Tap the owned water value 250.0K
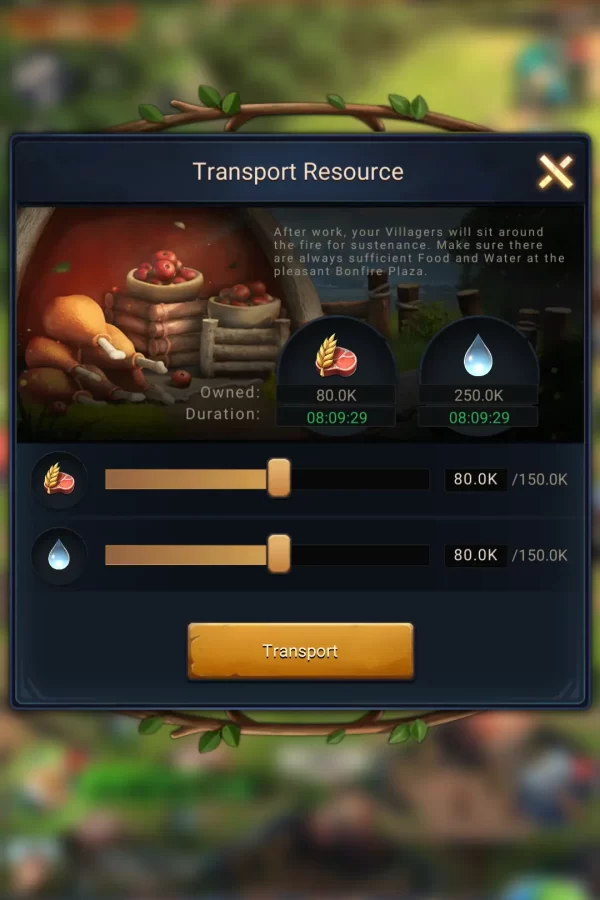 (x=478, y=395)
